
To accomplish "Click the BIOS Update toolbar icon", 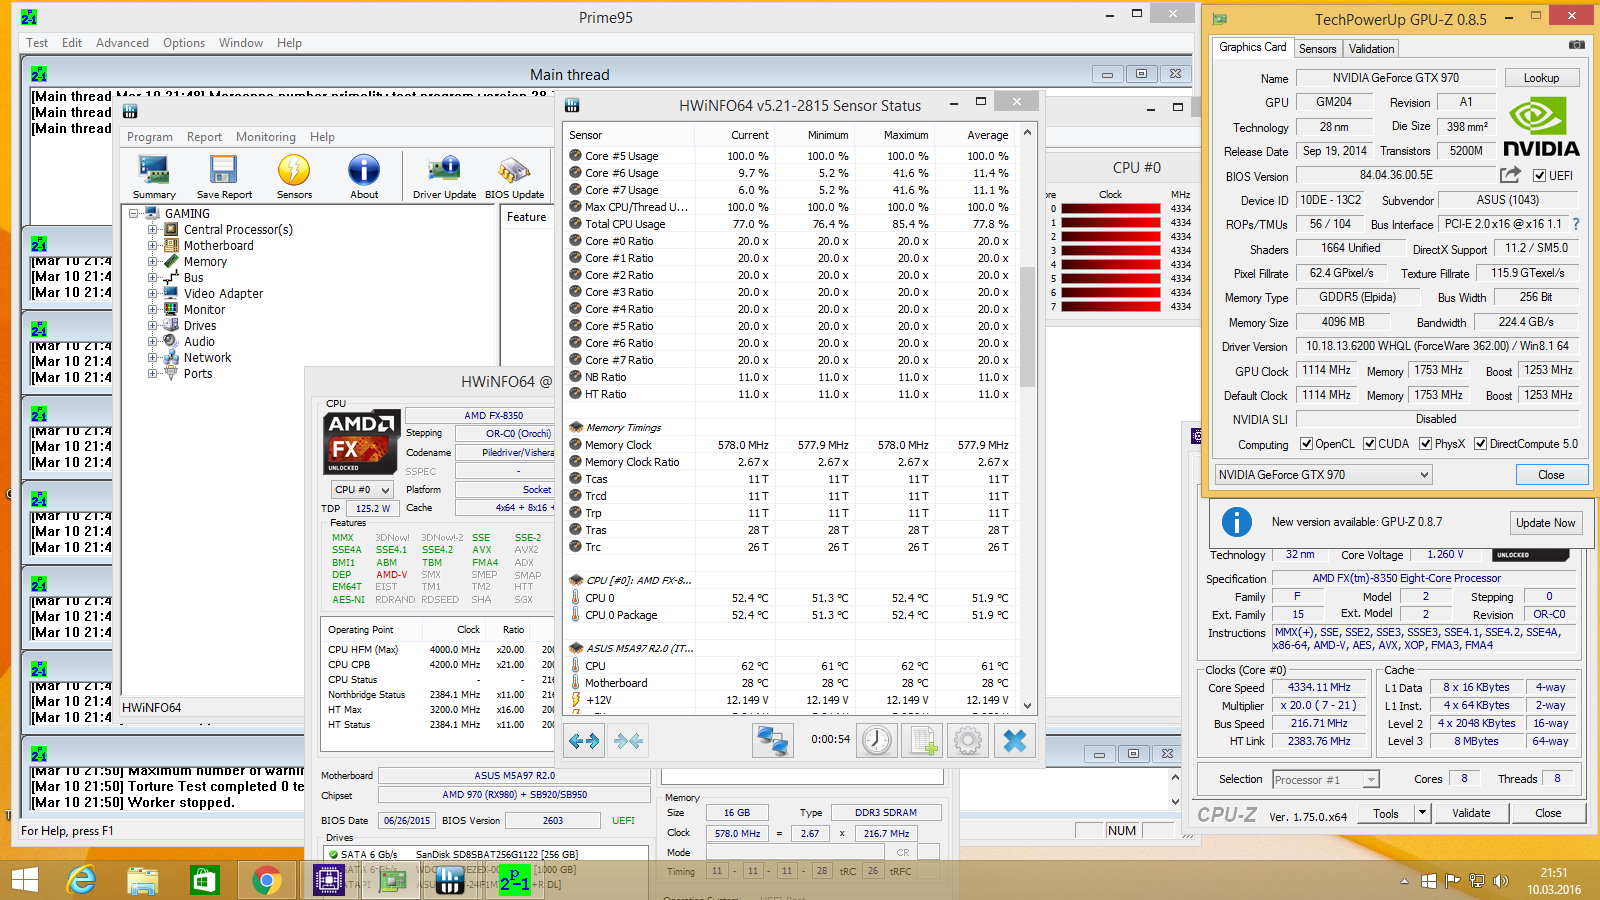I will 514,177.
